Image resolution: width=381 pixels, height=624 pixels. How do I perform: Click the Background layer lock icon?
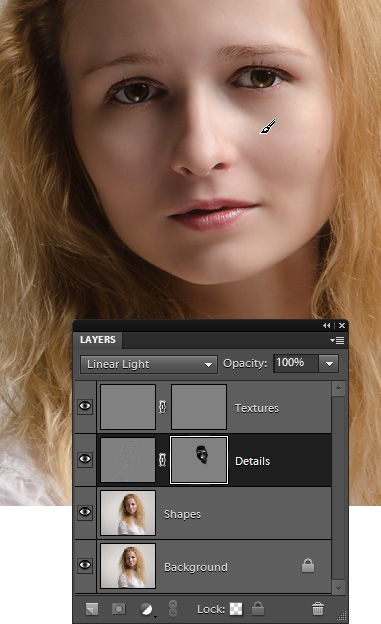pos(308,566)
